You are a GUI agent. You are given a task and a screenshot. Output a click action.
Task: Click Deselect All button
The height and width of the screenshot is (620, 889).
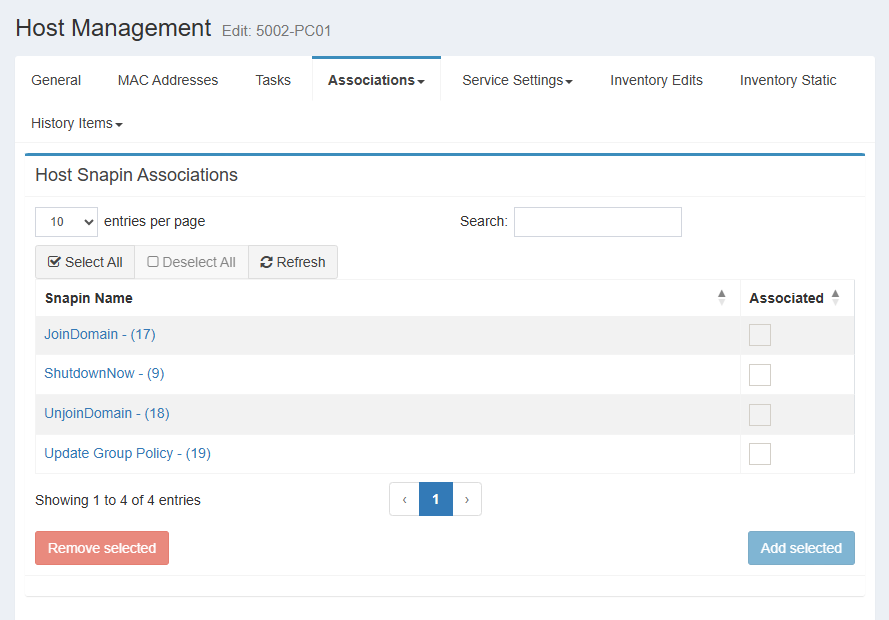191,262
